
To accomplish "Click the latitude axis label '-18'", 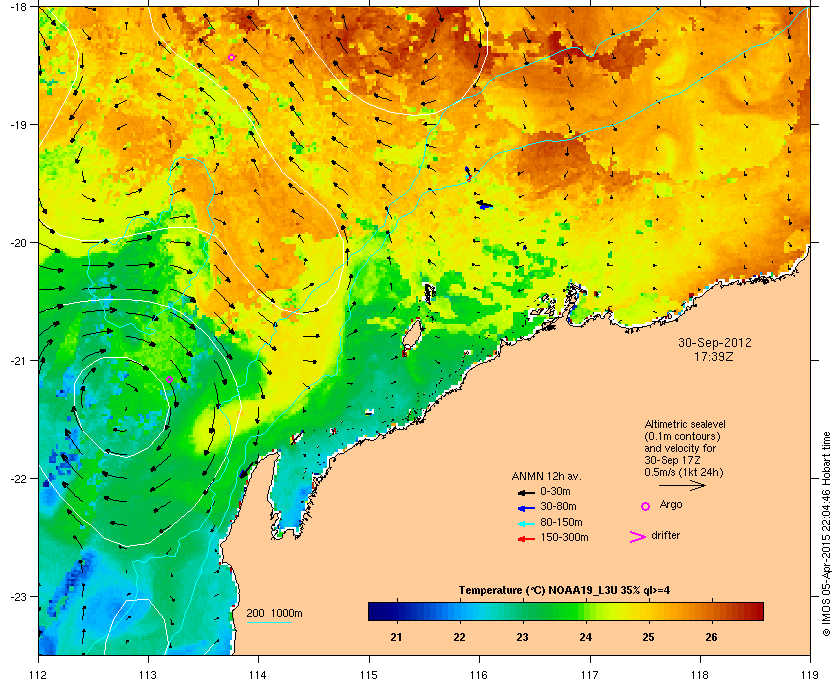I will pyautogui.click(x=17, y=6).
